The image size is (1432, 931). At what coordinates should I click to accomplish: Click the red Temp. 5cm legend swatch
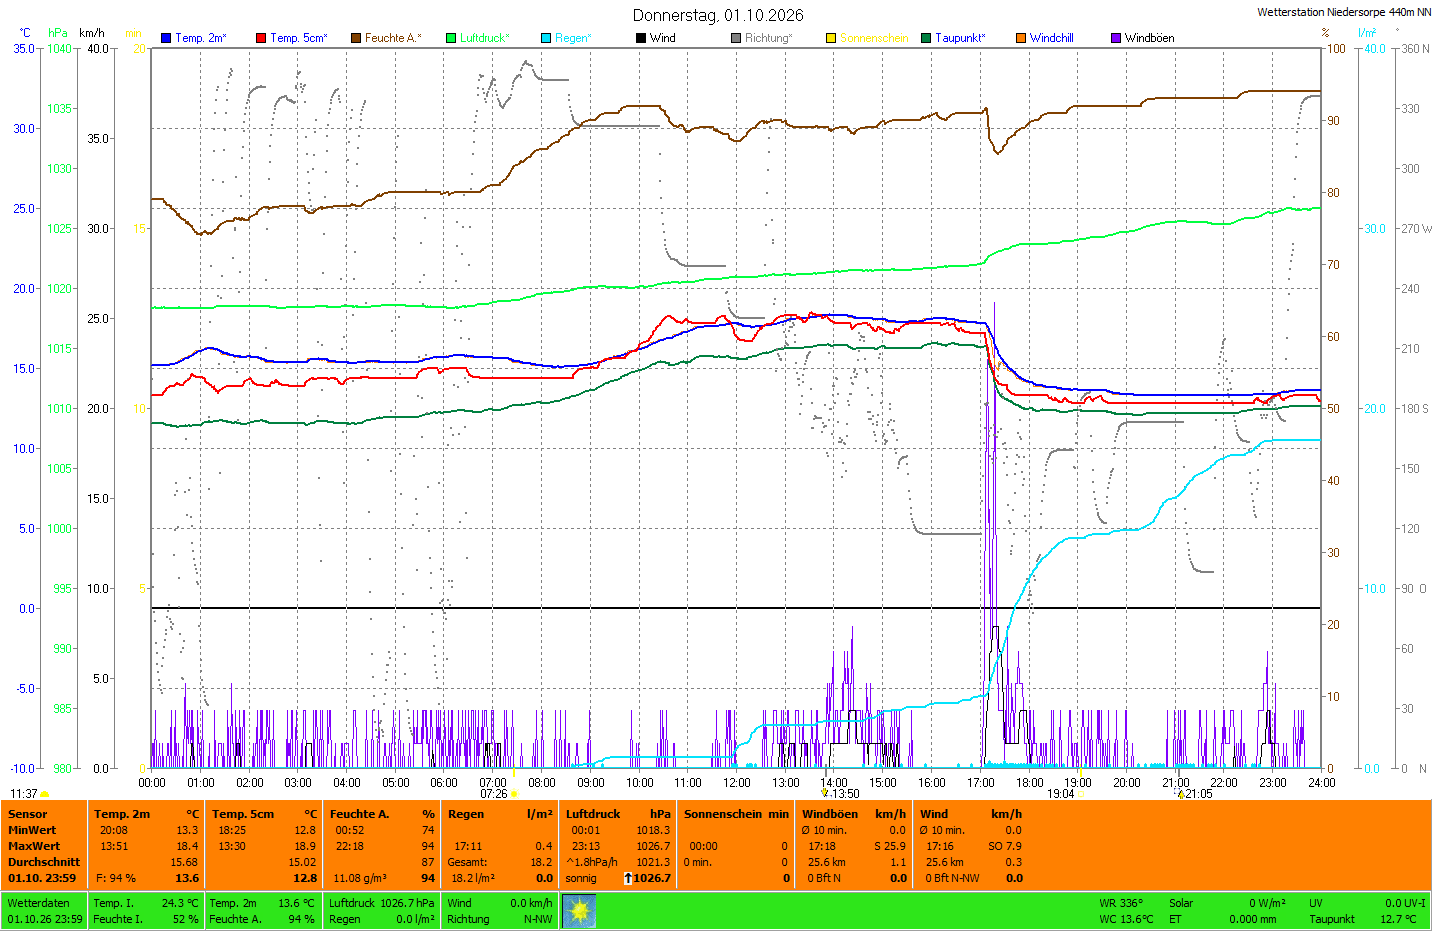pos(261,38)
